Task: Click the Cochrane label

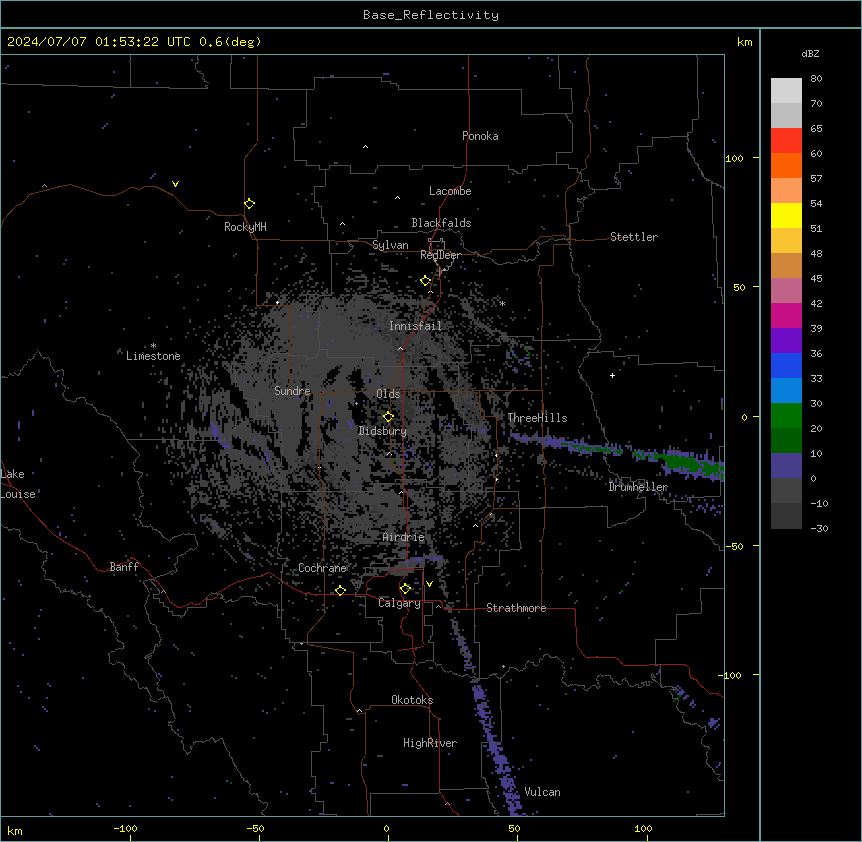Action: pyautogui.click(x=322, y=568)
